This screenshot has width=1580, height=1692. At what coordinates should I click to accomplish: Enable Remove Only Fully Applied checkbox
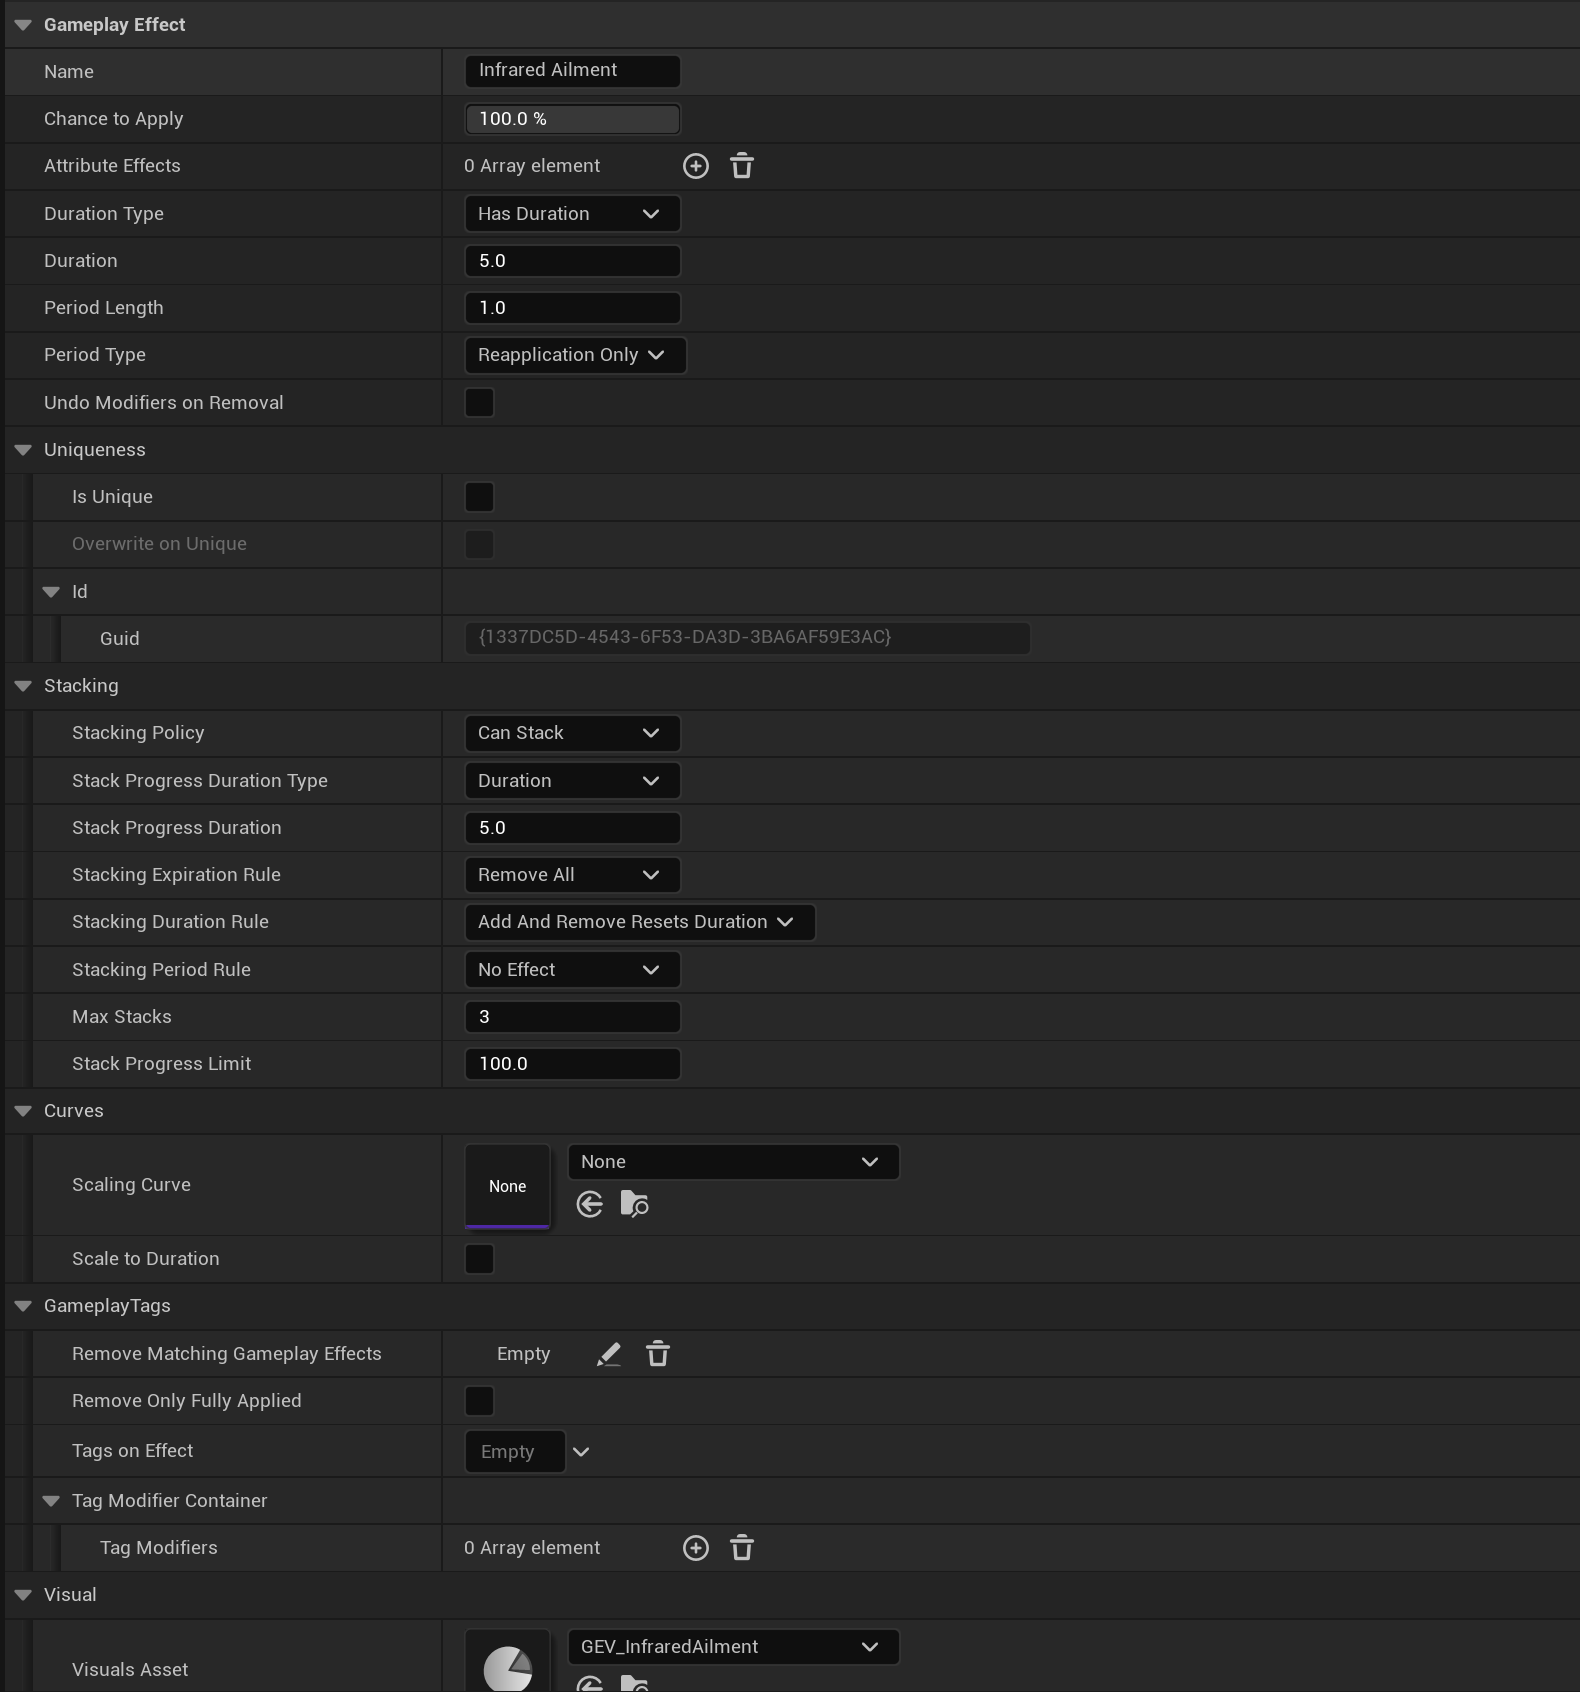(480, 1401)
